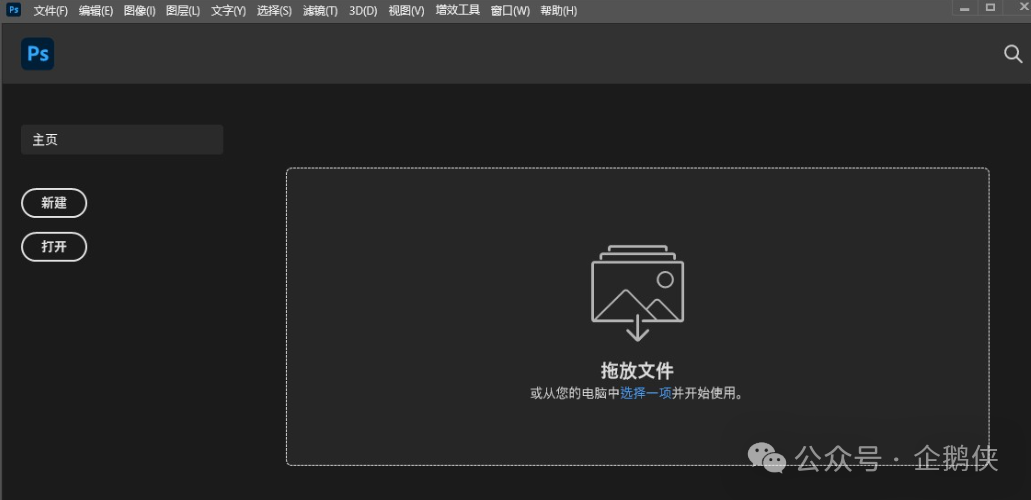Viewport: 1031px width, 500px height.
Task: Select the 主页 home tab
Action: click(122, 139)
